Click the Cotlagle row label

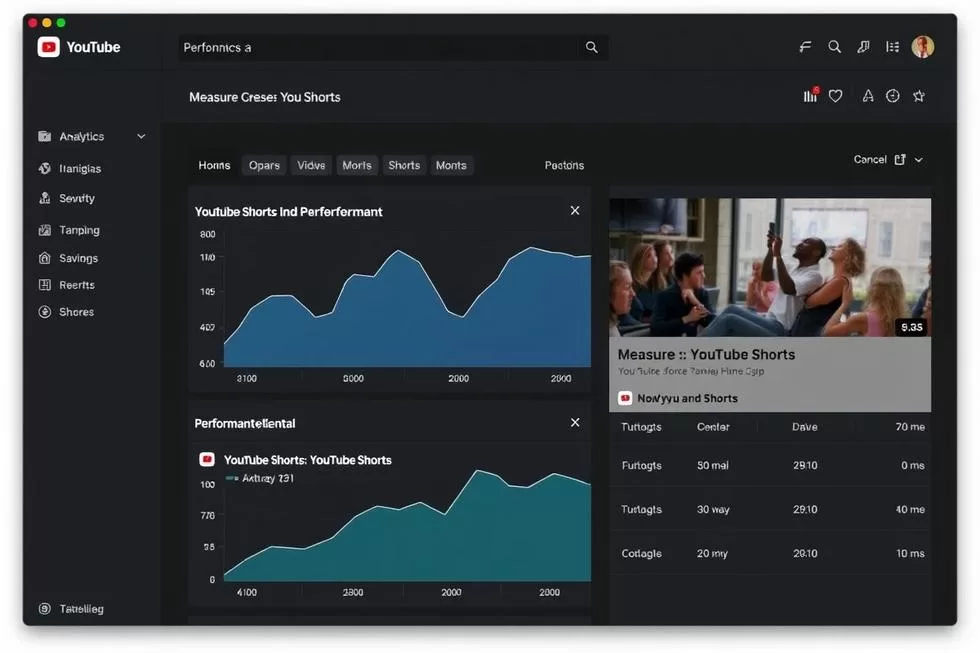(641, 554)
